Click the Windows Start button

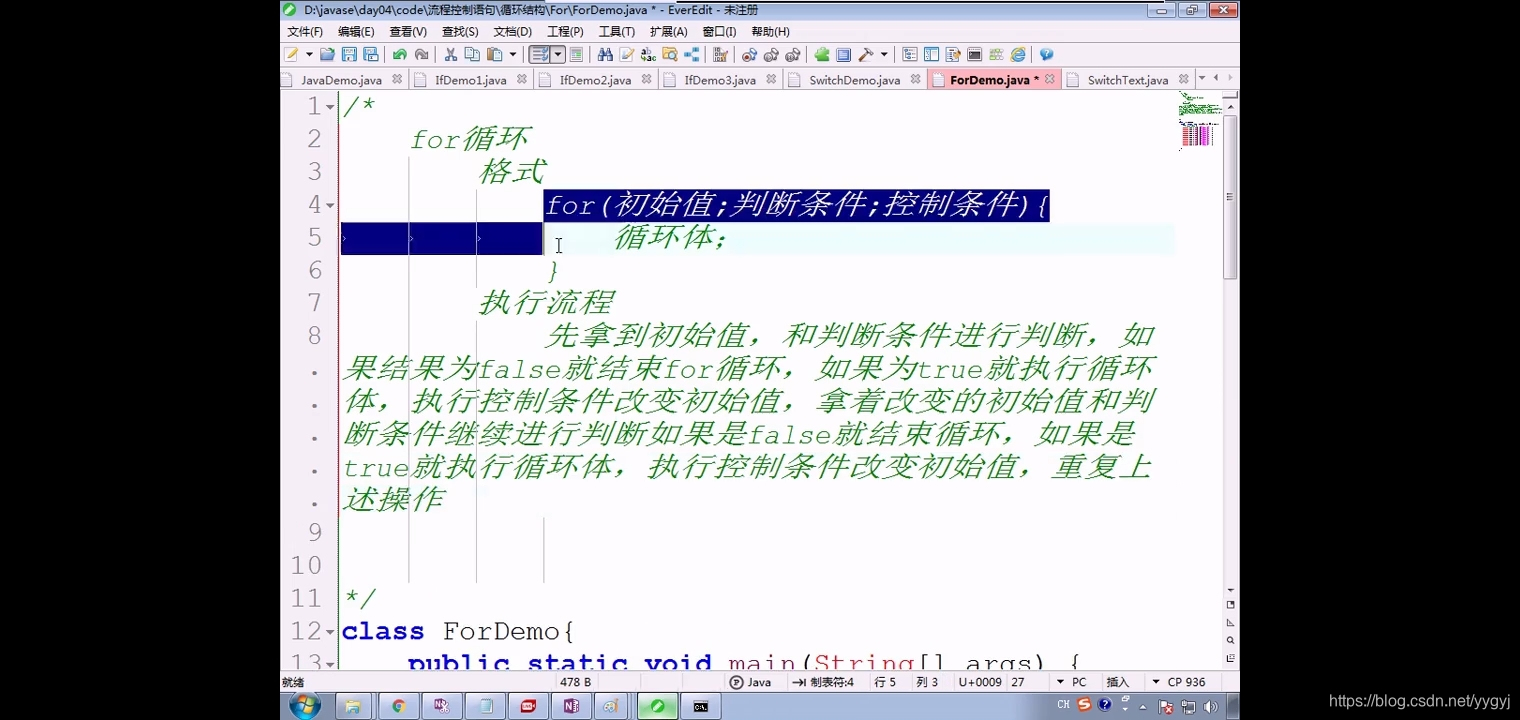304,706
